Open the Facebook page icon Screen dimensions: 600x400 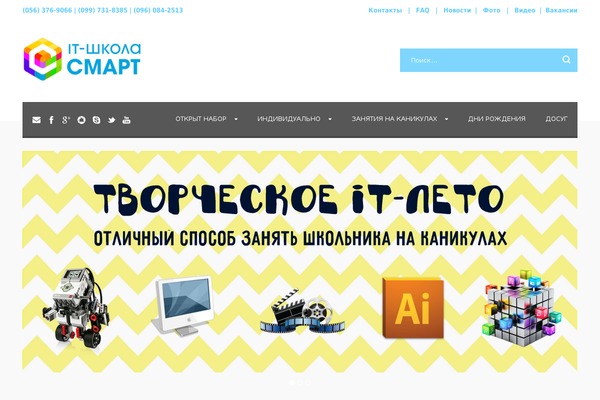coord(51,120)
